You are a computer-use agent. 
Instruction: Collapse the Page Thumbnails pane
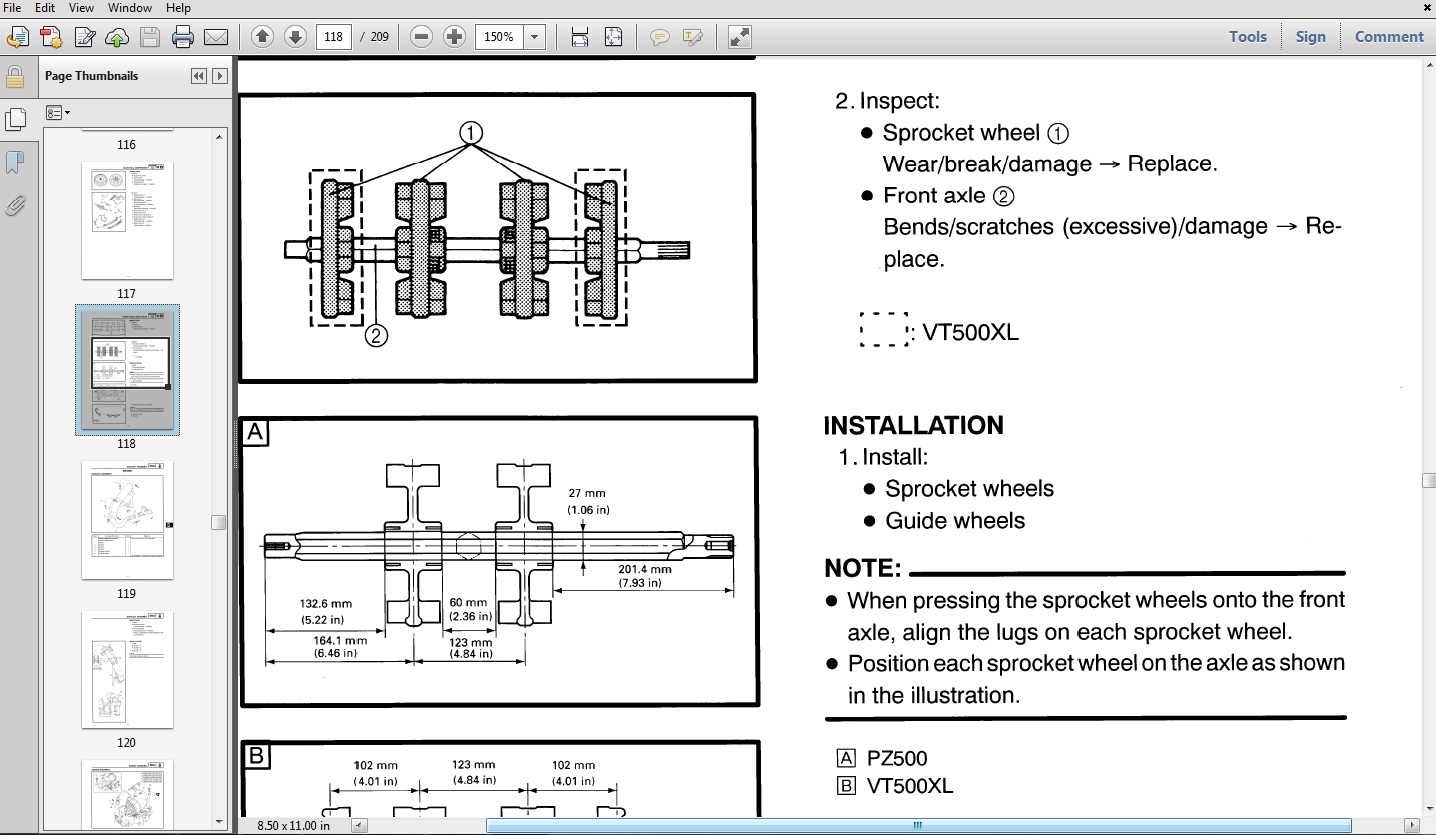click(198, 76)
